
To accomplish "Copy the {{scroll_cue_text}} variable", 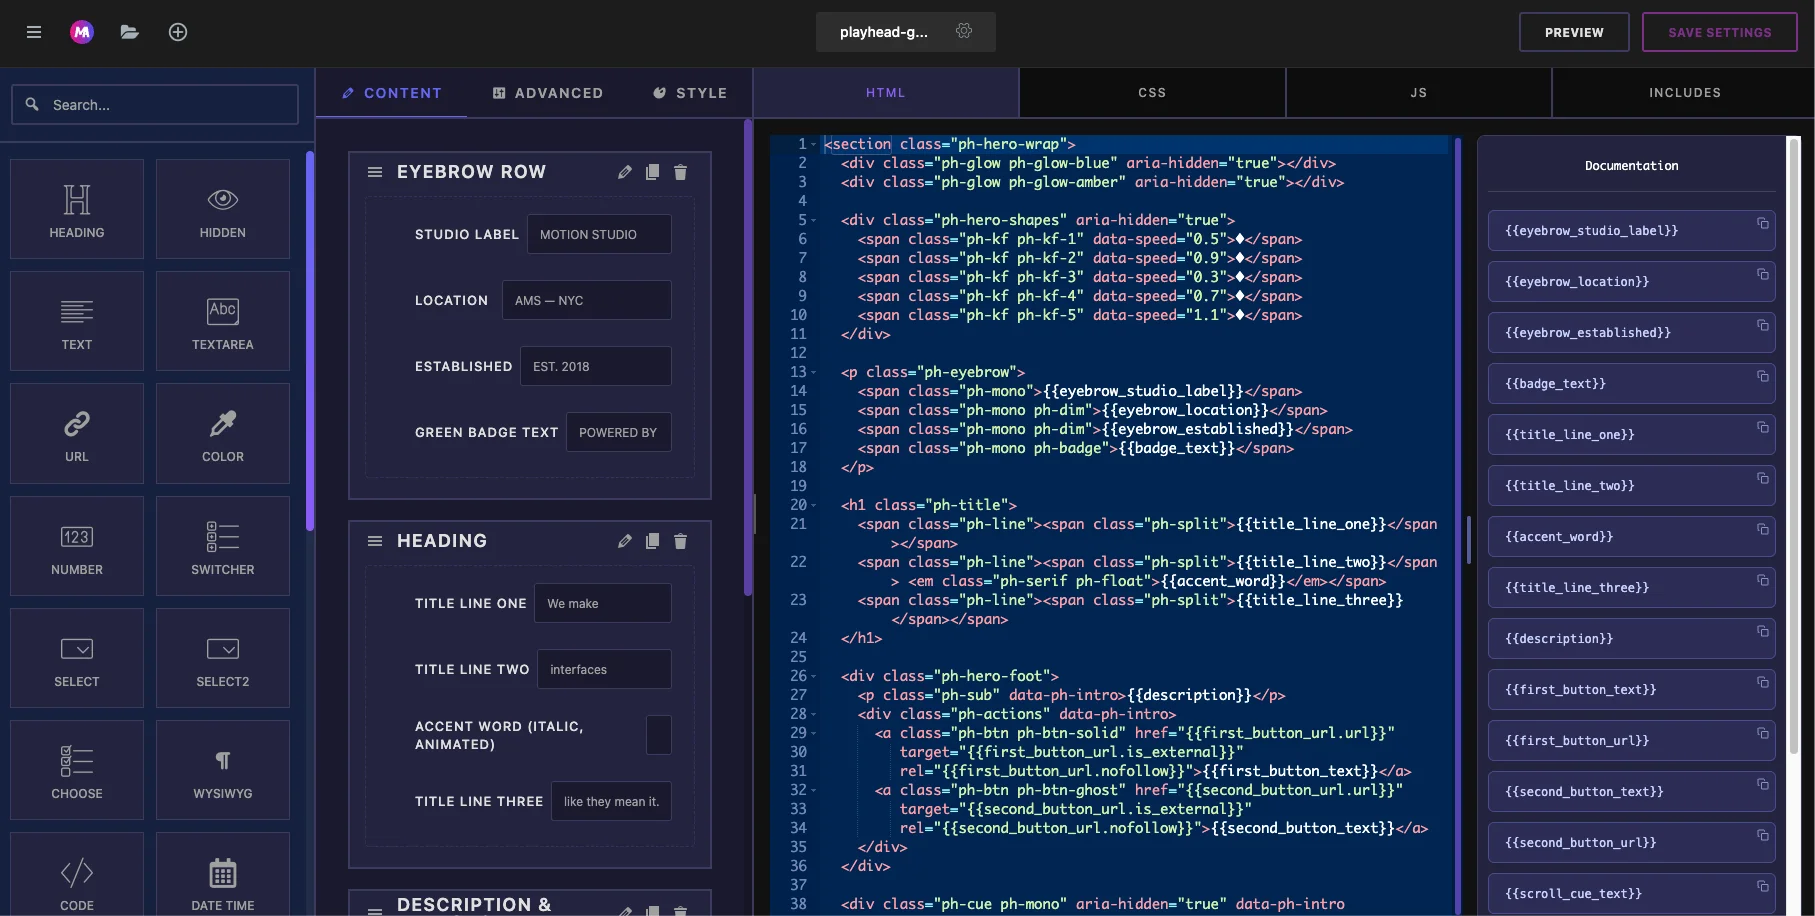I will (x=1763, y=886).
